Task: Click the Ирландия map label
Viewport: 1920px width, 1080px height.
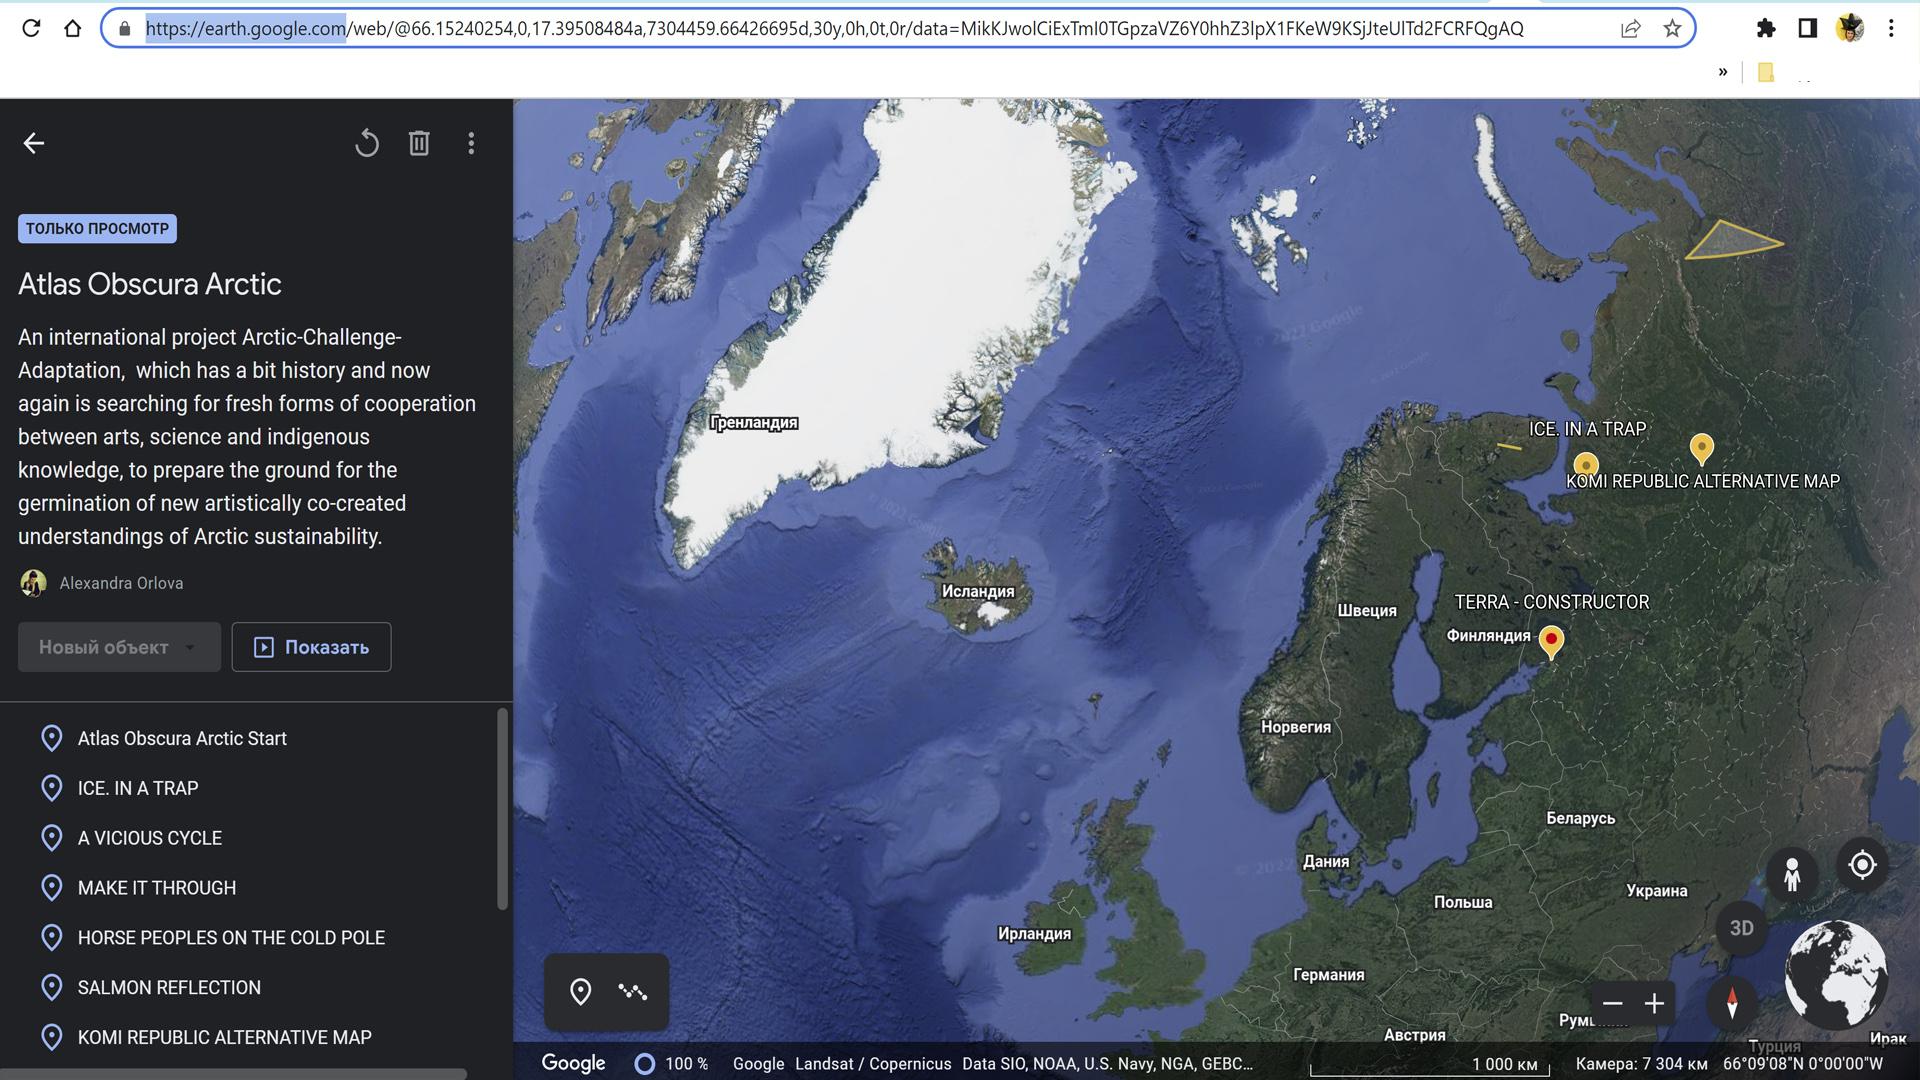Action: pyautogui.click(x=1034, y=933)
